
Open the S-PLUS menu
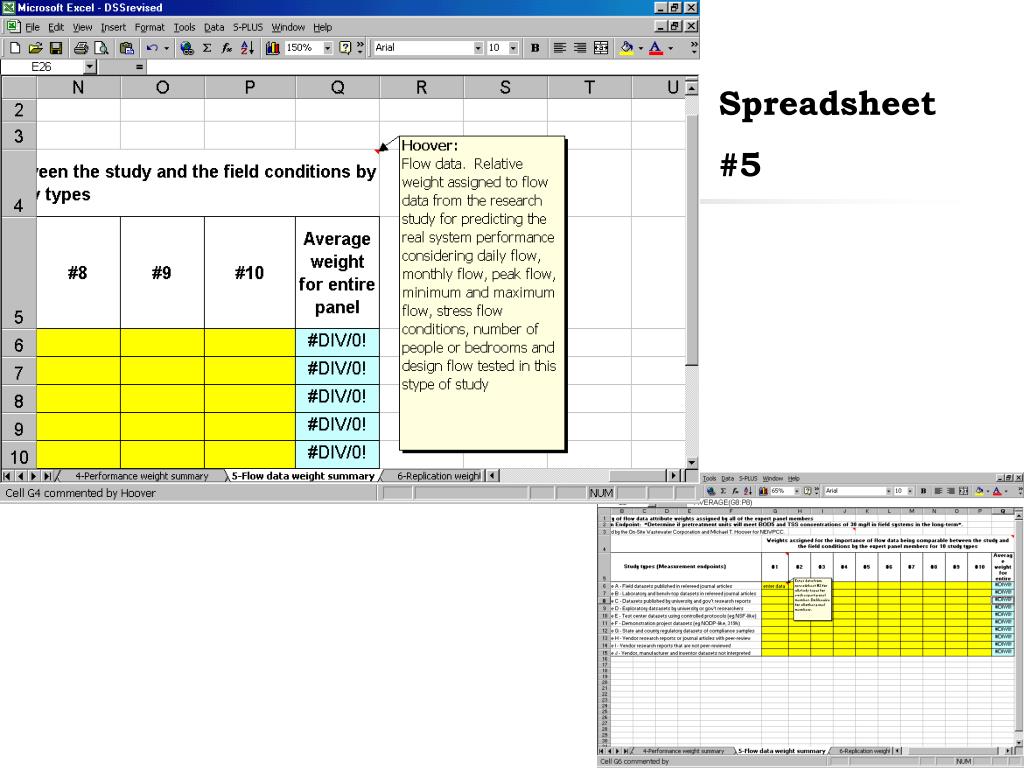coord(248,27)
